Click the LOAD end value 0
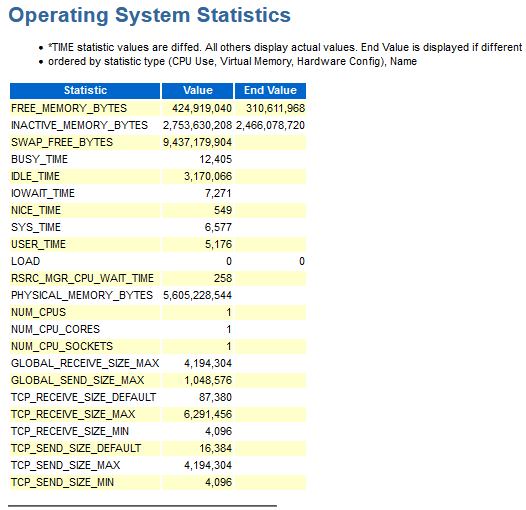The height and width of the screenshot is (510, 526). pos(302,261)
